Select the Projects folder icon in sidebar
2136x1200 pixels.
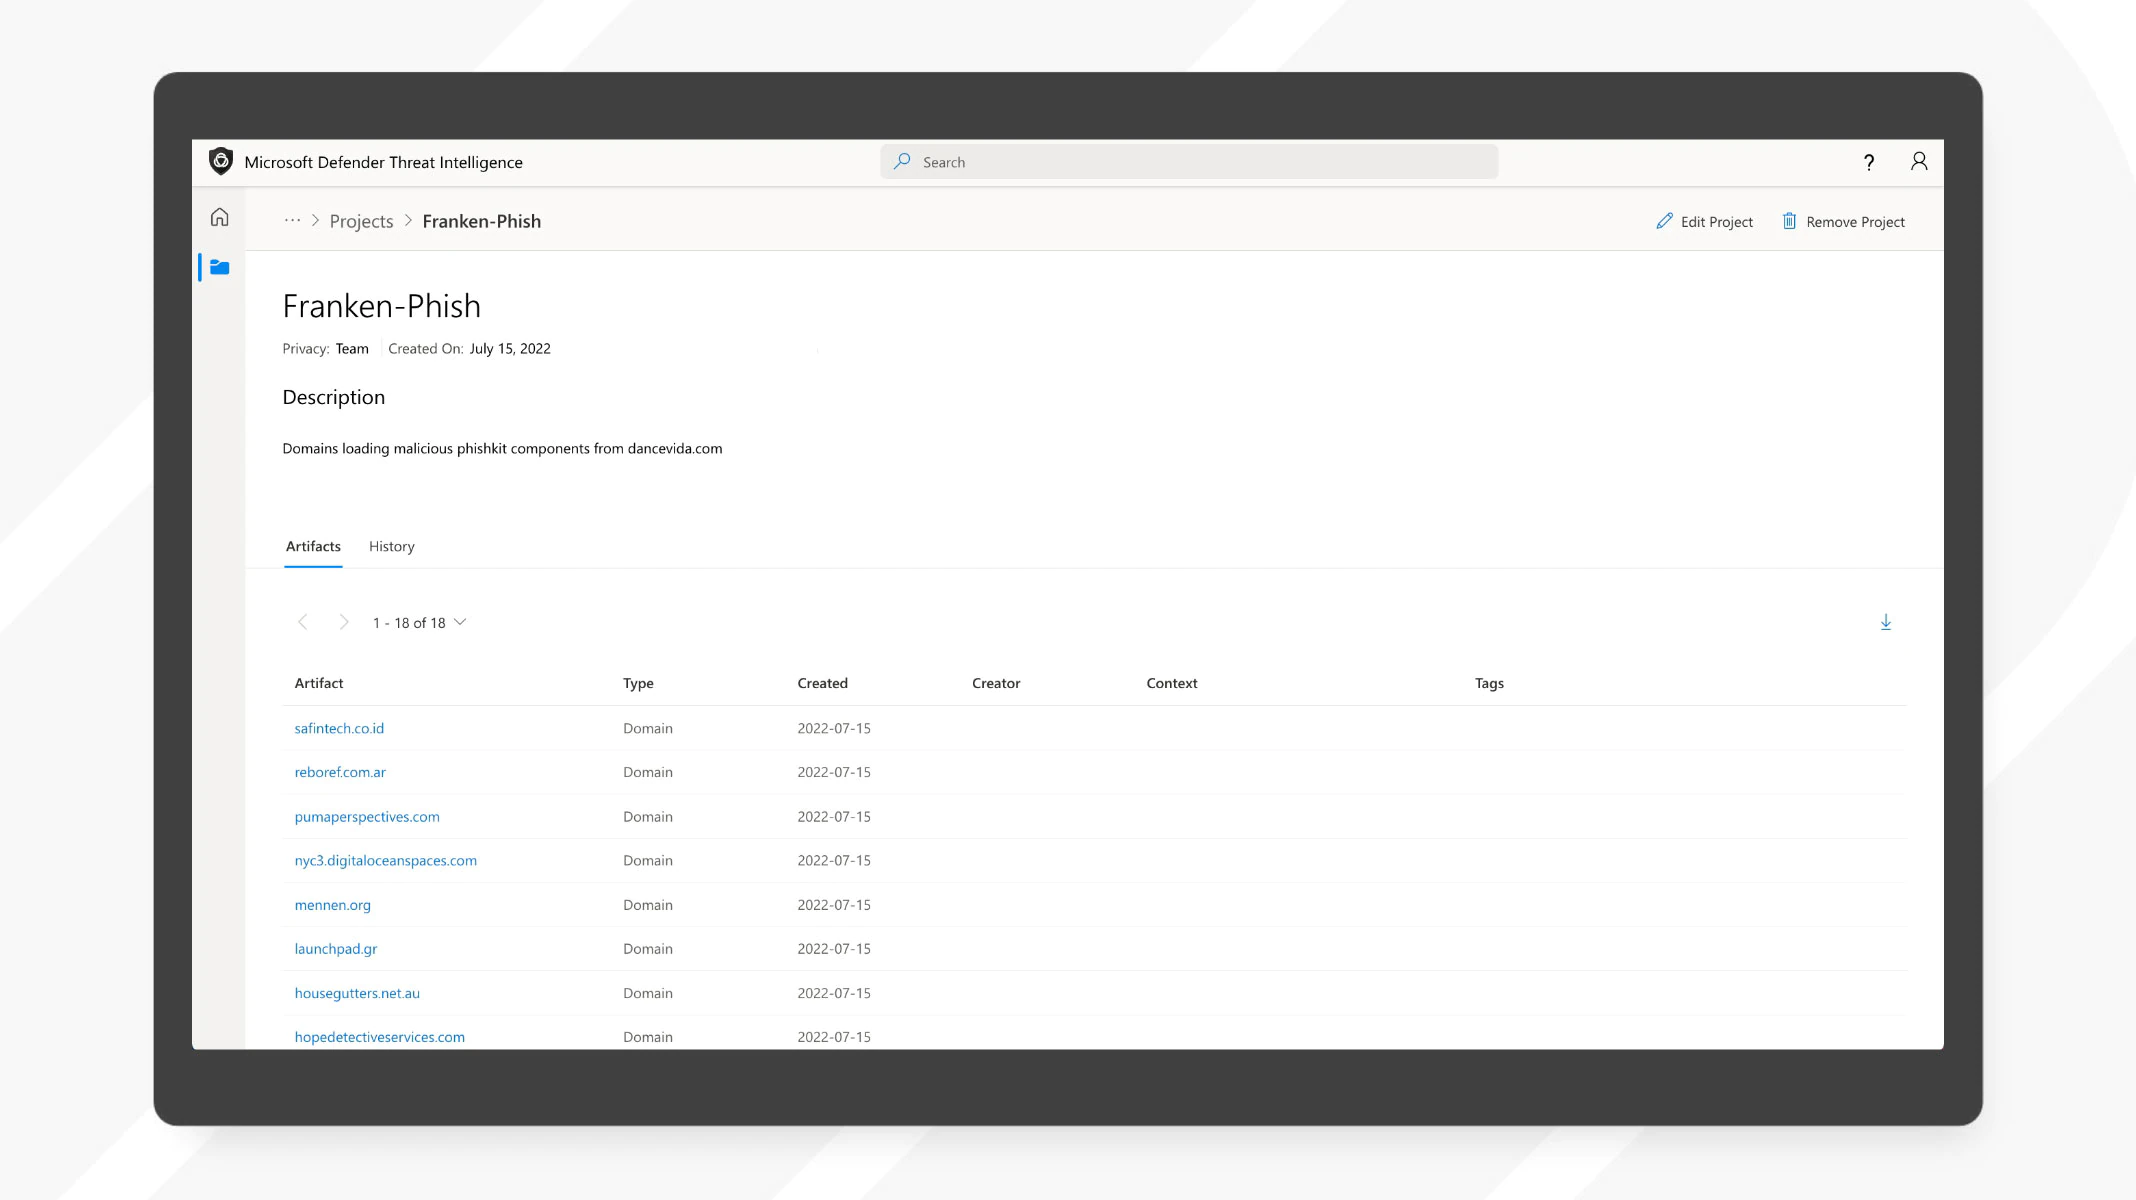[219, 267]
